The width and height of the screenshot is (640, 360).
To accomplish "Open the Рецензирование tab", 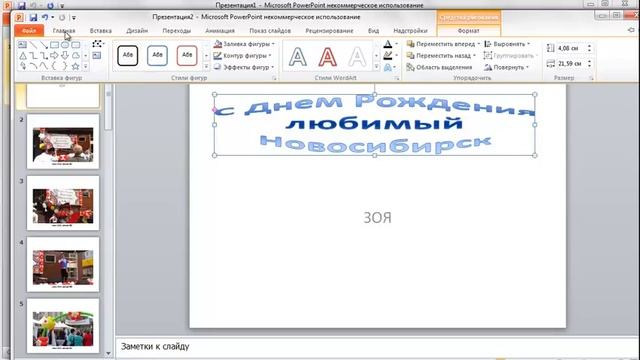I will [329, 31].
